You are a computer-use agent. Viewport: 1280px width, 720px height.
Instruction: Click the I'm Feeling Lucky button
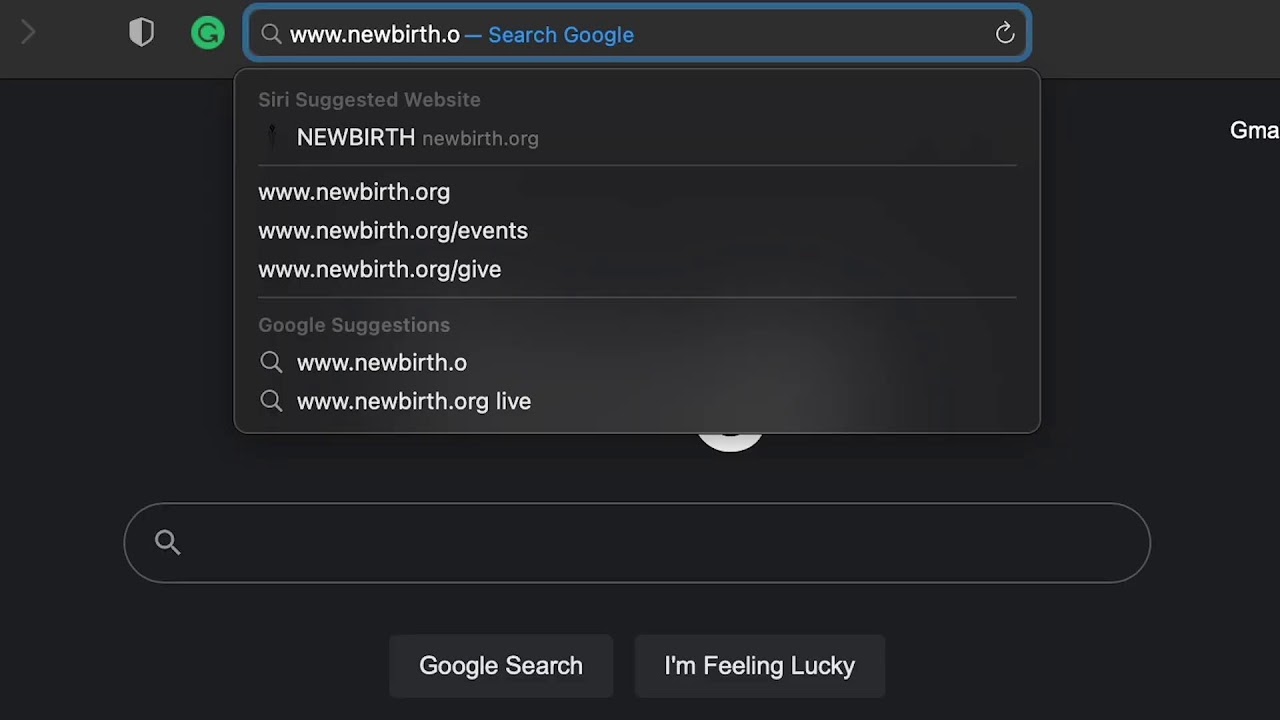tap(760, 666)
